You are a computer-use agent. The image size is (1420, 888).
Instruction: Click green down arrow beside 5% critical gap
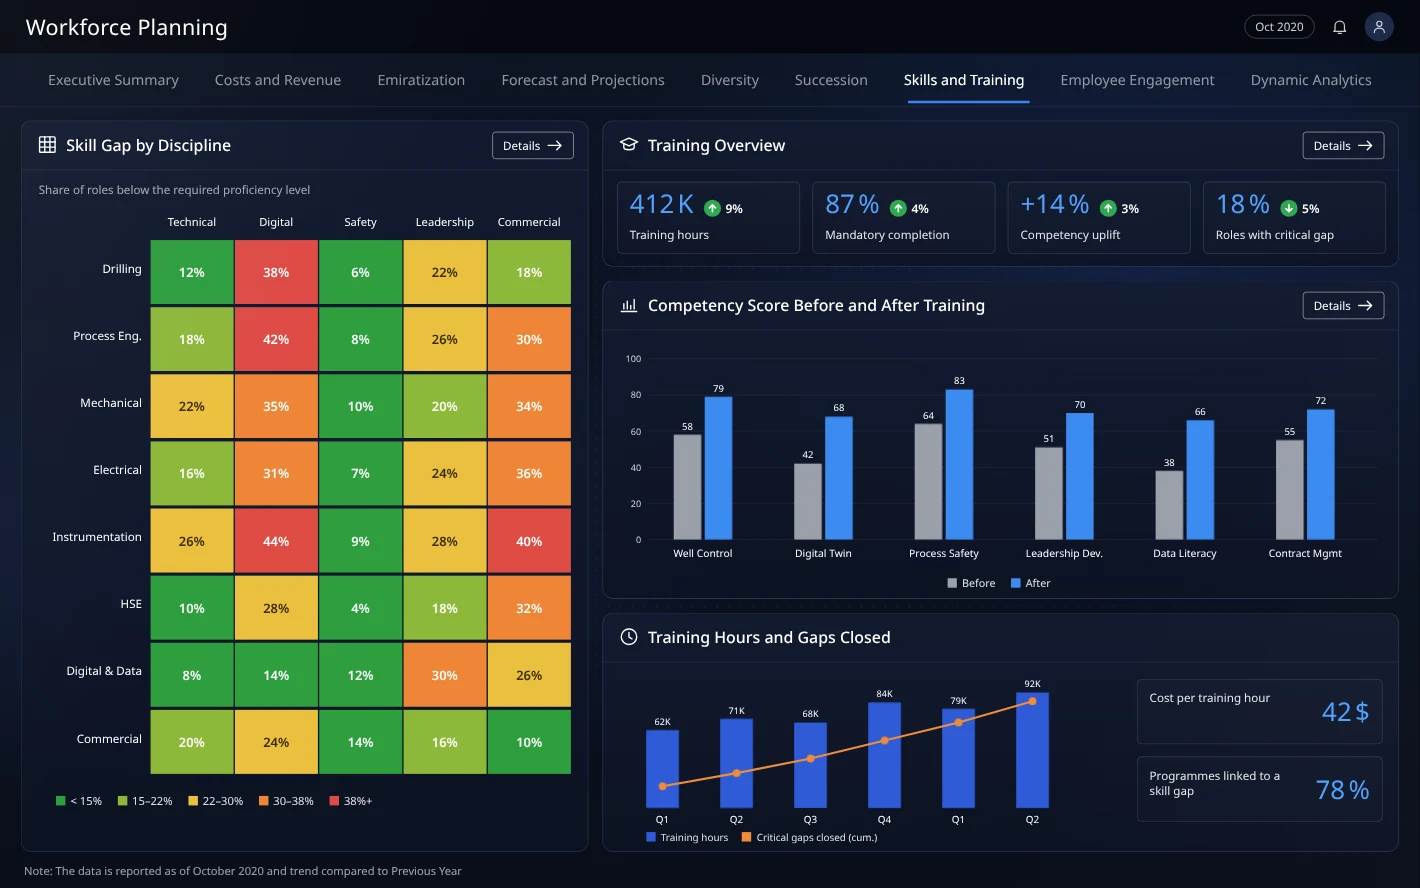1289,208
